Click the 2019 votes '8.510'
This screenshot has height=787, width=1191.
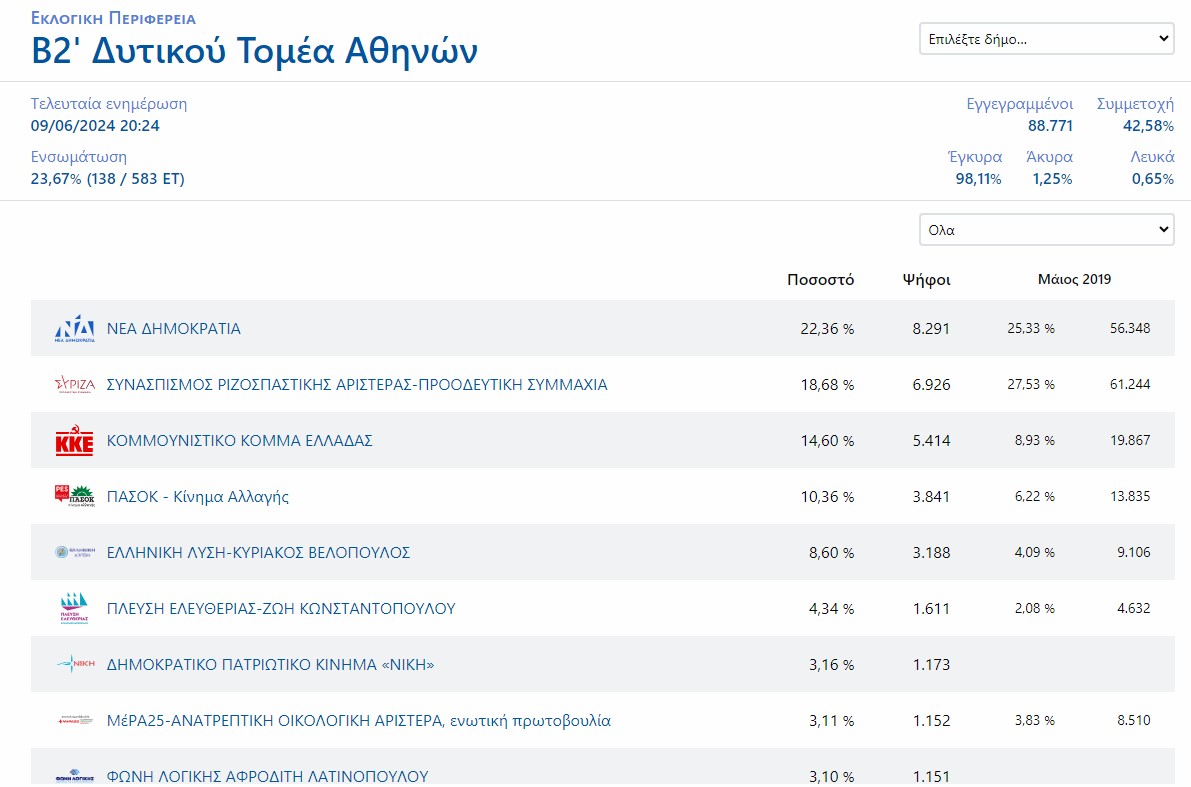pos(1133,720)
